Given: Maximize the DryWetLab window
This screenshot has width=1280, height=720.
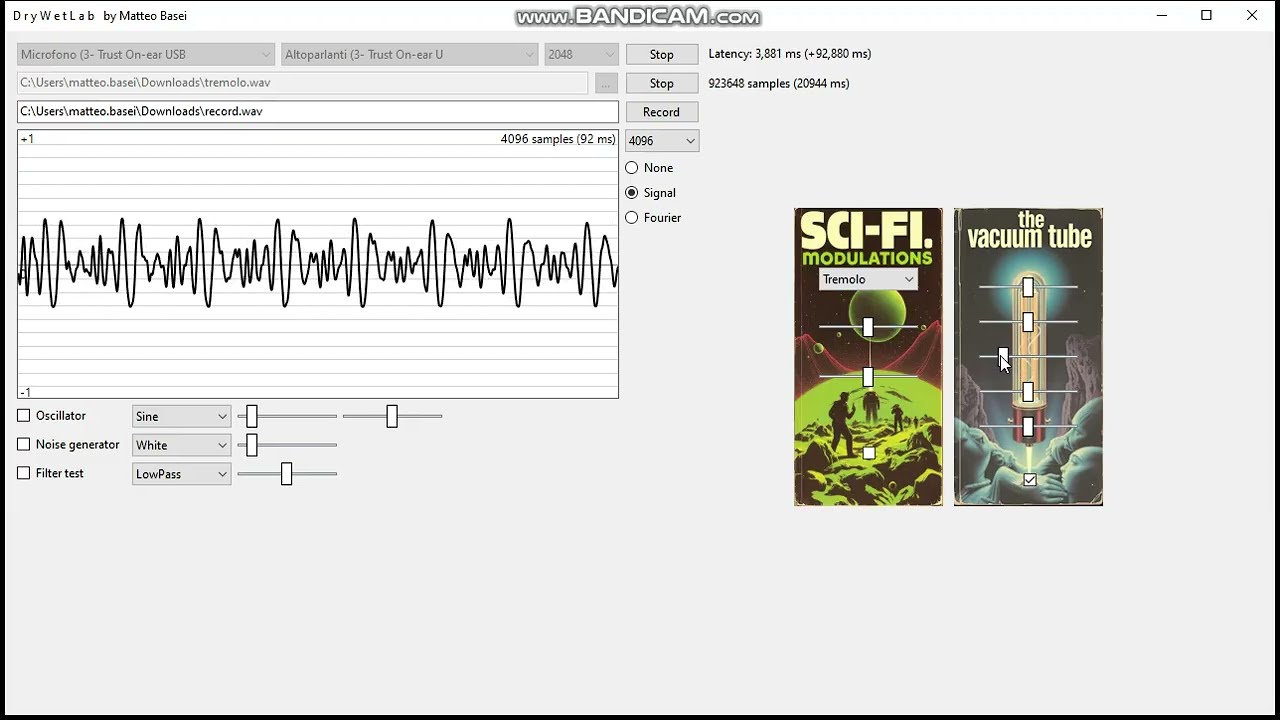Looking at the screenshot, I should point(1207,15).
